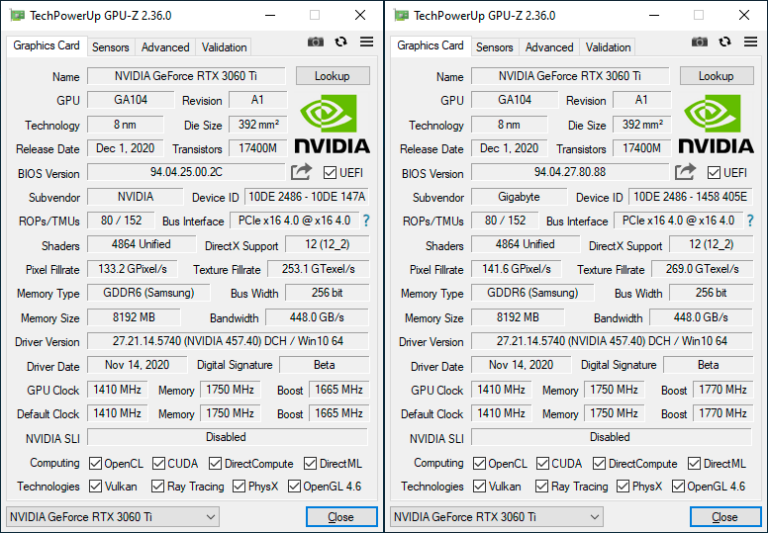Click the screenshot camera icon in left window

315,42
